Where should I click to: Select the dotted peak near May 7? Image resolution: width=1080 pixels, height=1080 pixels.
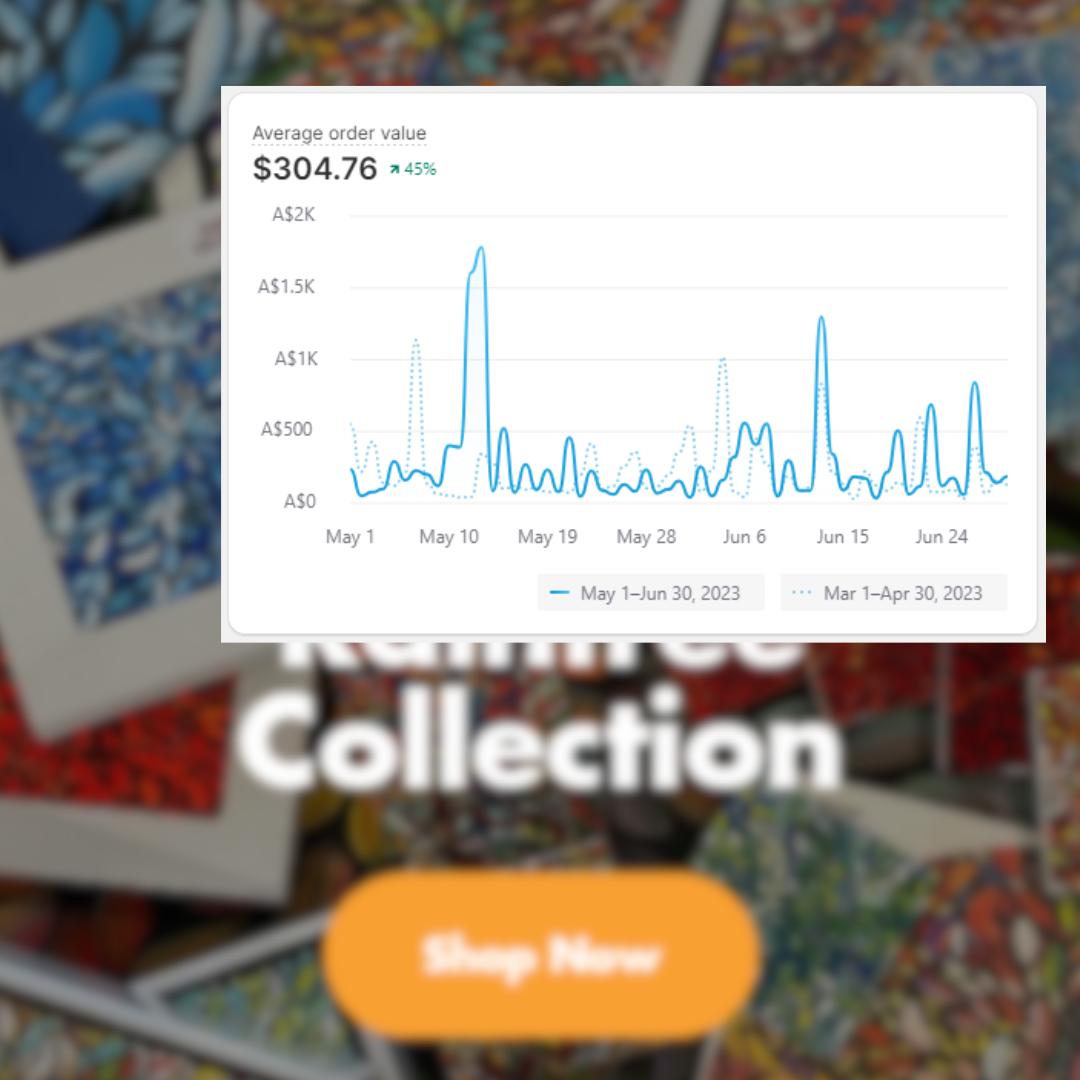coord(416,342)
